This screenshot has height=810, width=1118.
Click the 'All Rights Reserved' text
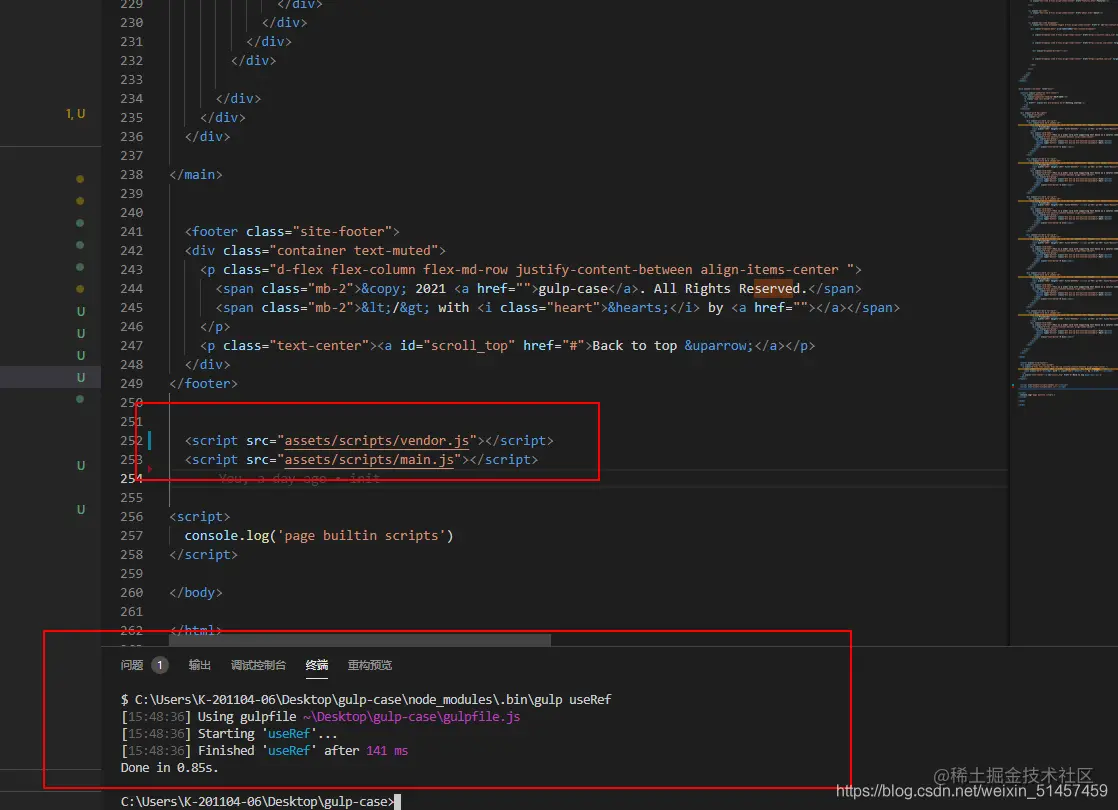[x=728, y=289]
